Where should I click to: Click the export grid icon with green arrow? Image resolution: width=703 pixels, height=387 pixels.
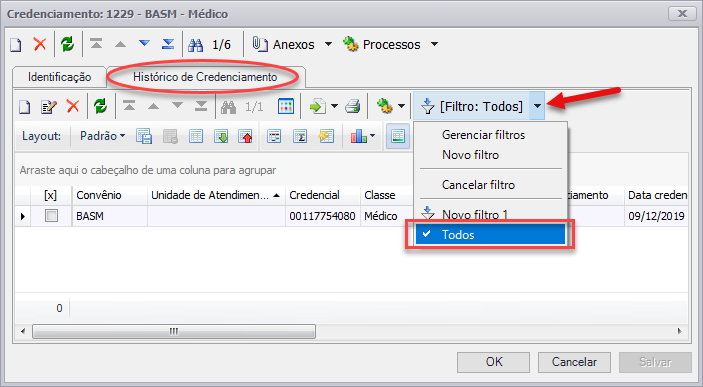click(x=318, y=107)
